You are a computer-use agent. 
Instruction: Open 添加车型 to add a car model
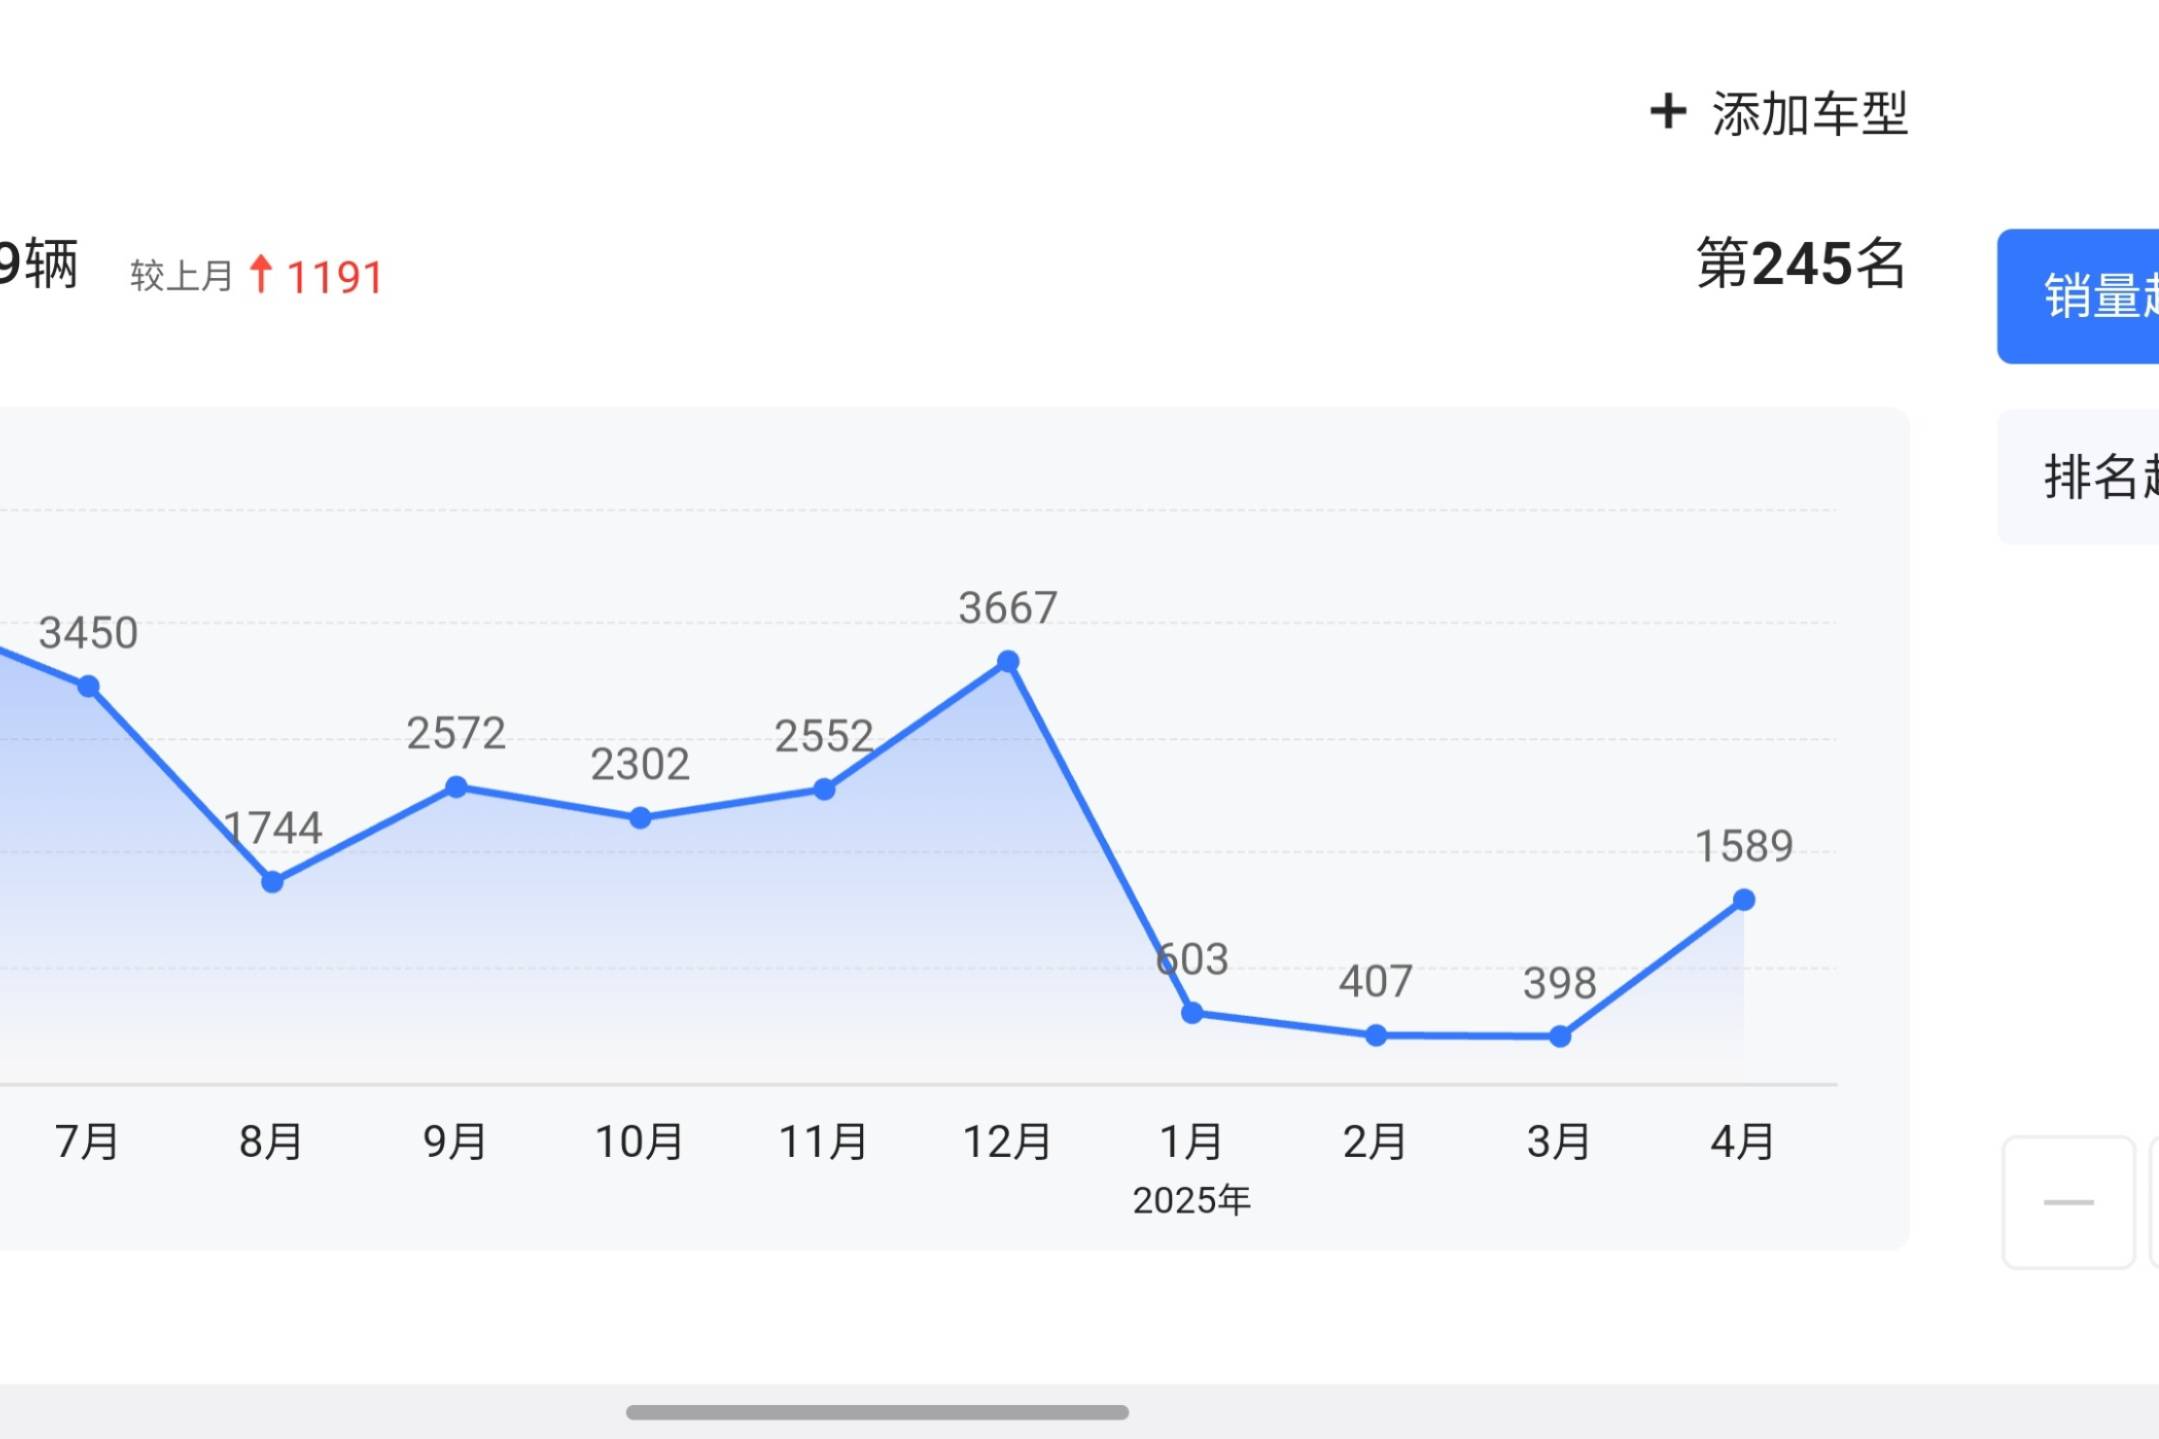point(1779,113)
